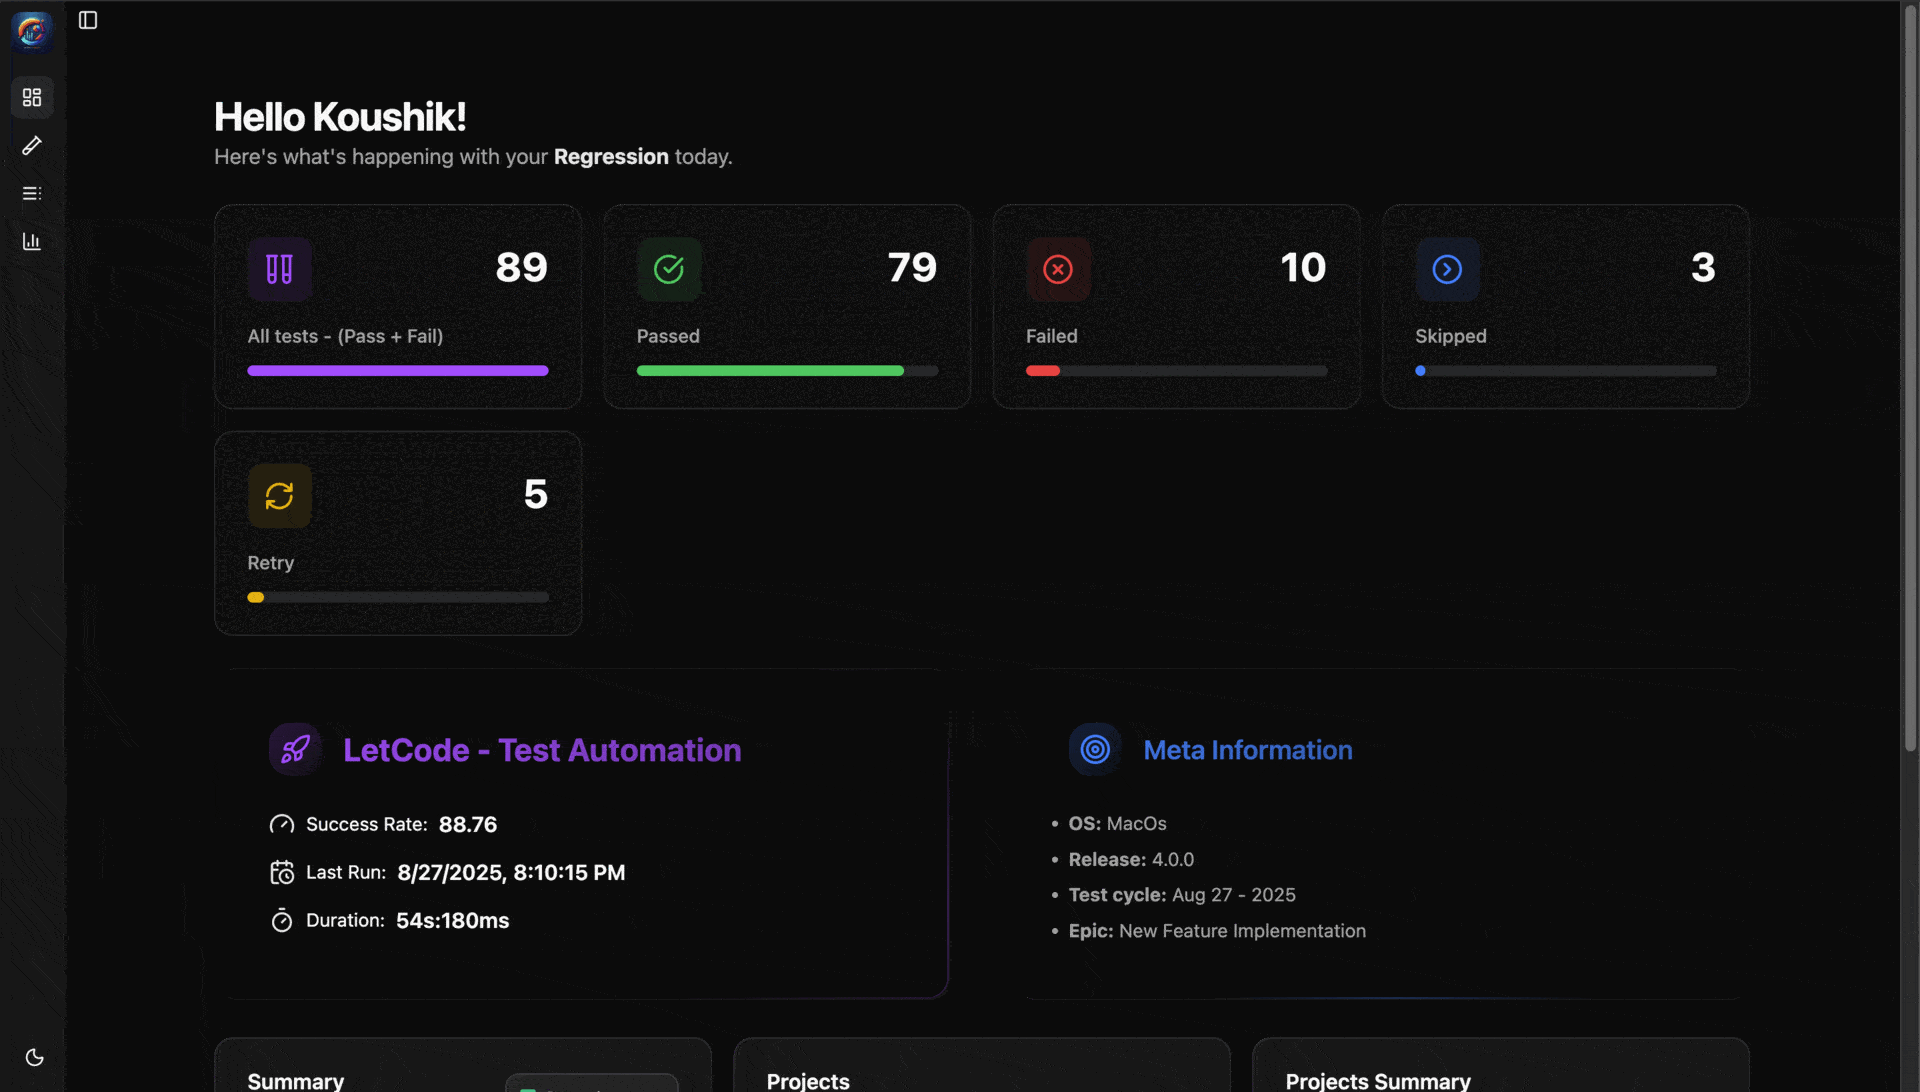Click the red Failed cross icon
The width and height of the screenshot is (1920, 1092).
coord(1057,269)
